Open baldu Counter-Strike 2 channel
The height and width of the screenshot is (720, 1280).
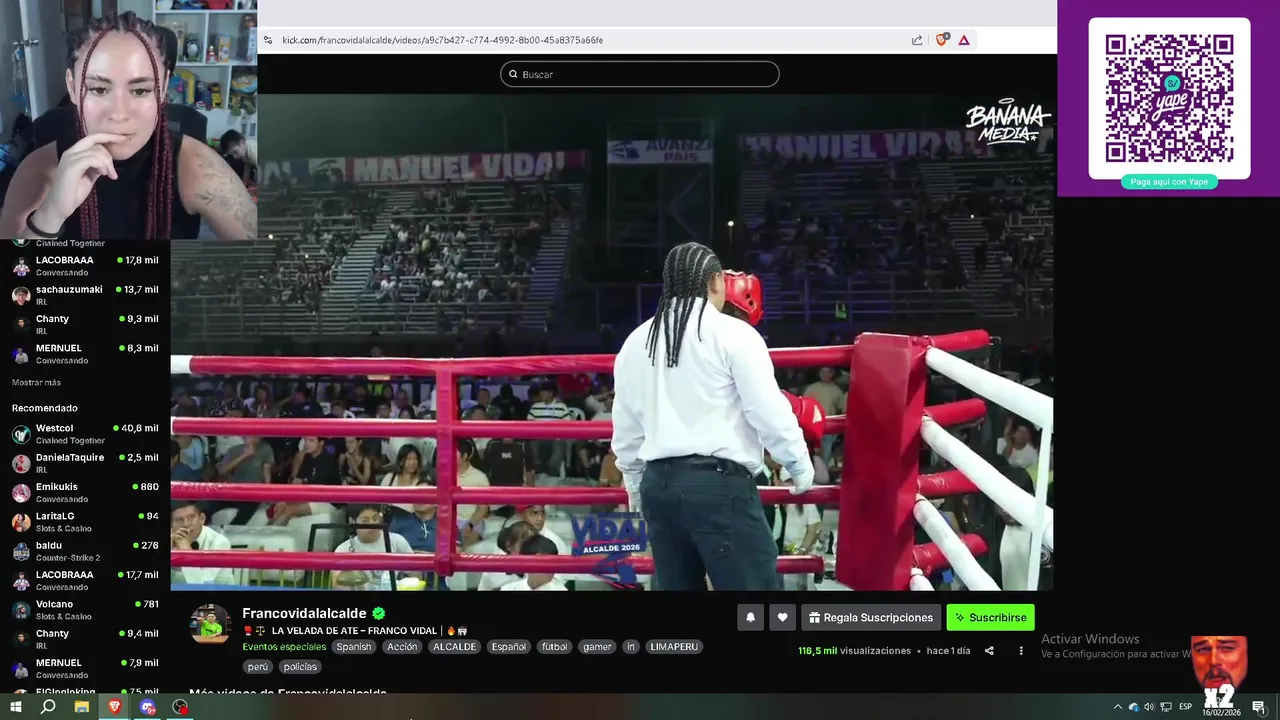pyautogui.click(x=85, y=551)
